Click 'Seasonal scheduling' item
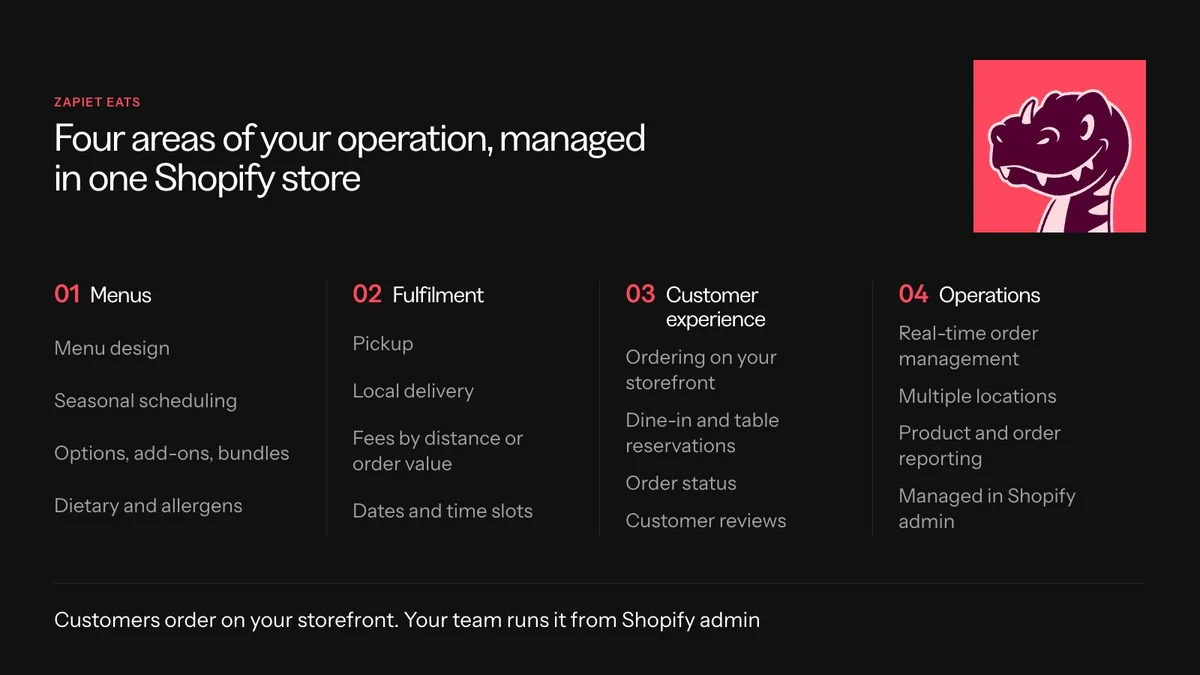This screenshot has height=675, width=1200. click(146, 401)
